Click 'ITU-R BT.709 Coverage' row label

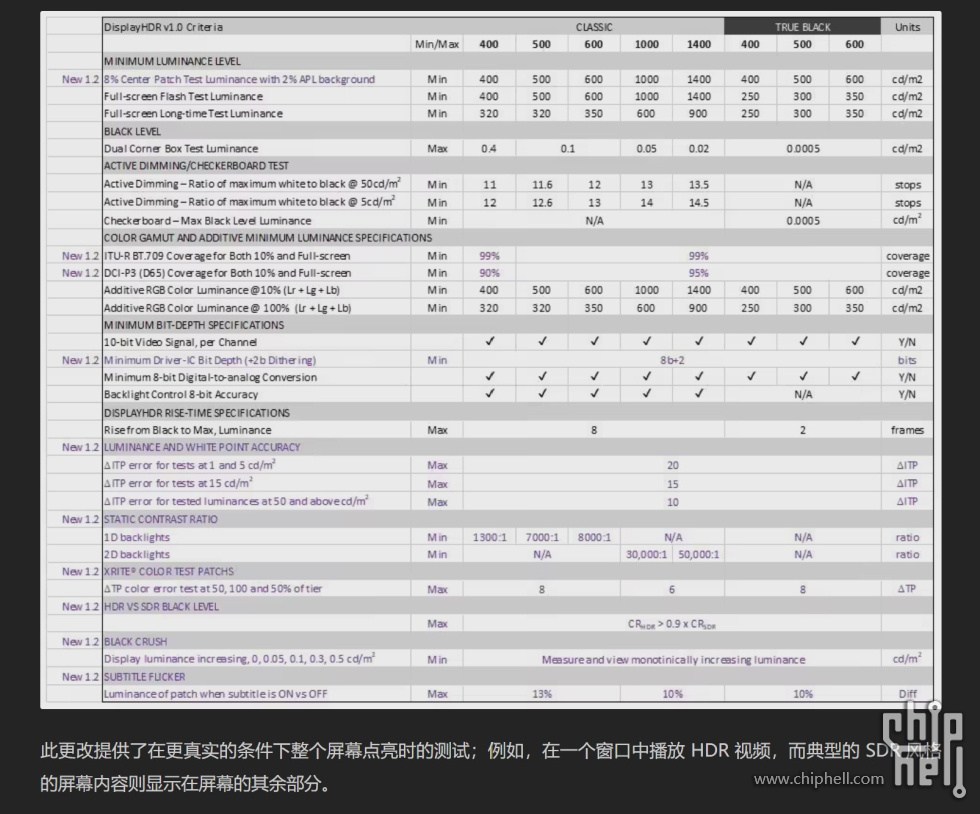pos(227,256)
